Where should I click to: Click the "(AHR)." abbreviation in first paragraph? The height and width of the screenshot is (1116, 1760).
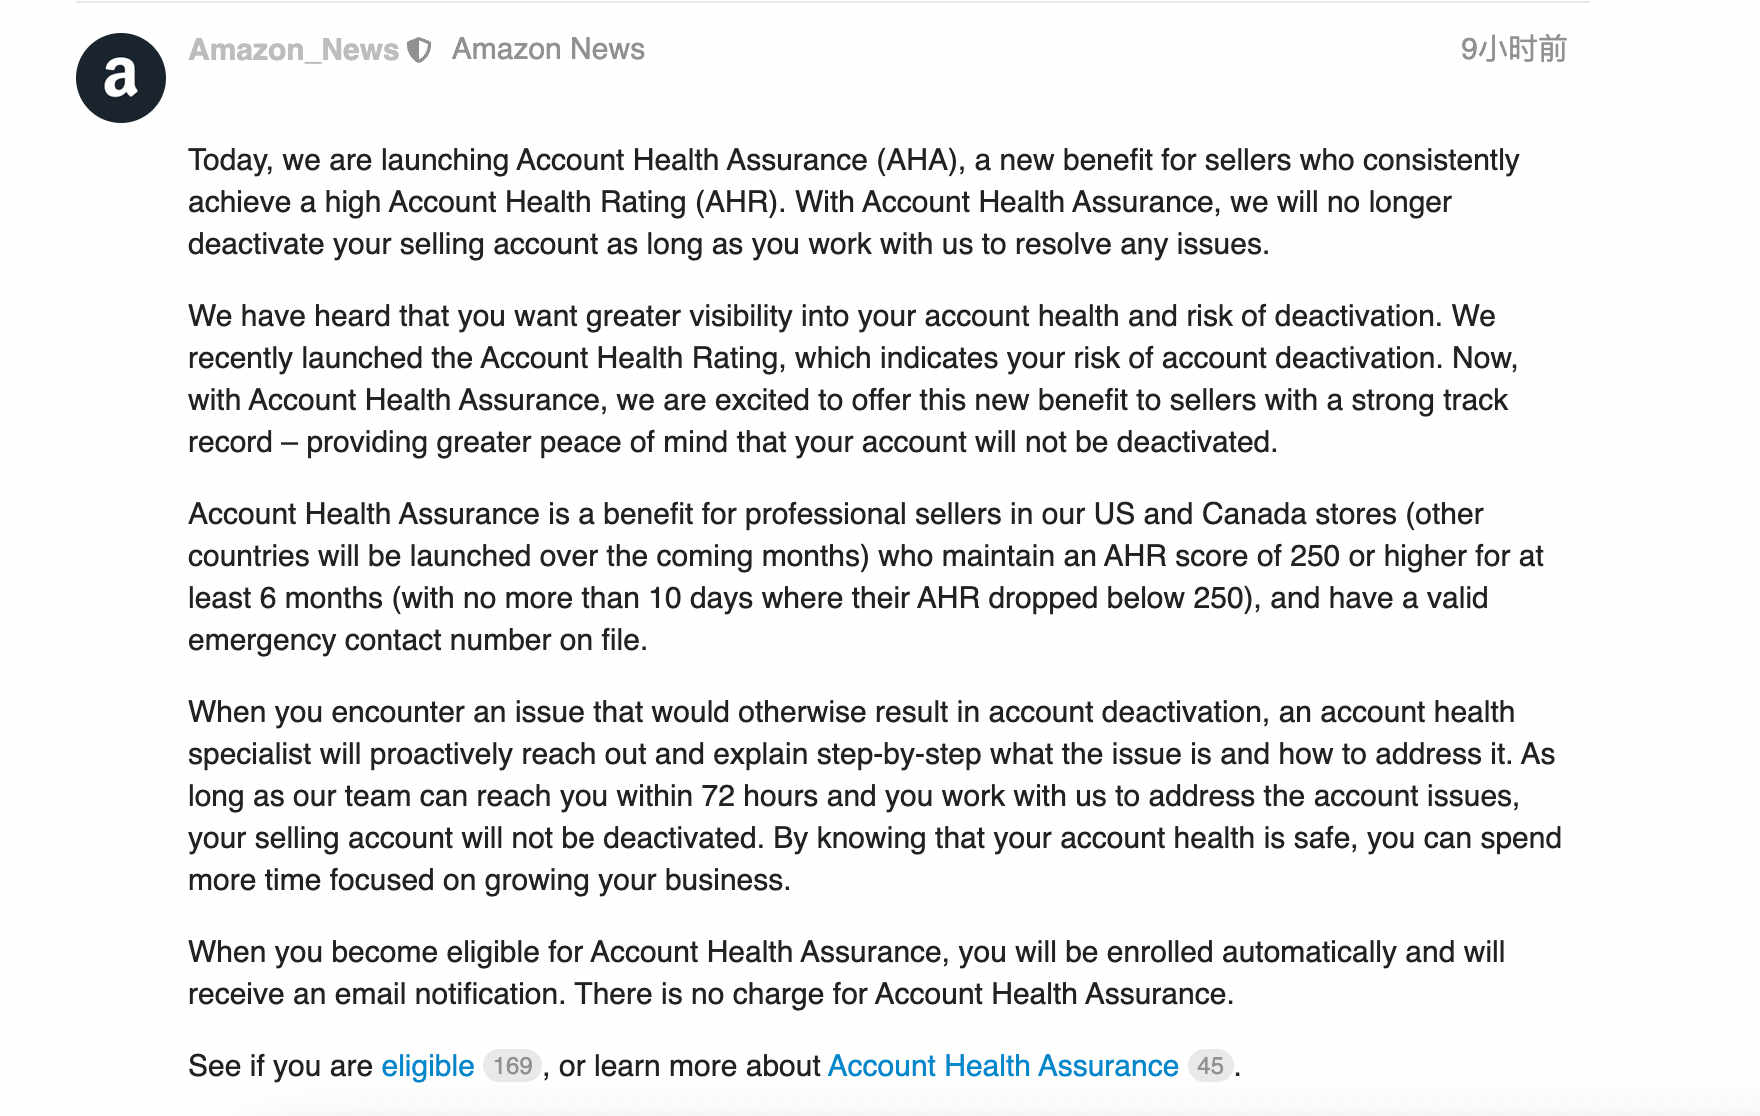click(741, 202)
